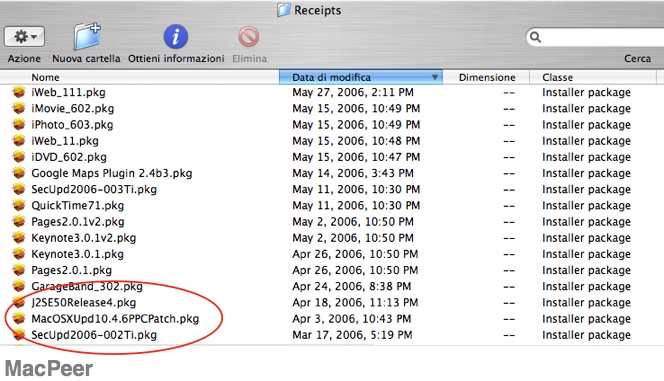
Task: Select file name iMovie_602.pkg
Action: (72, 108)
